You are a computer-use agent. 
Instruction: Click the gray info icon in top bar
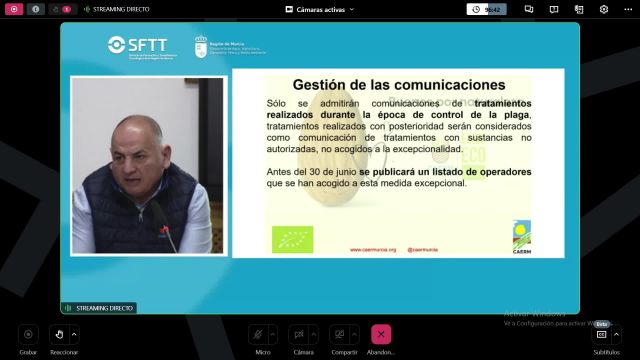[36, 9]
